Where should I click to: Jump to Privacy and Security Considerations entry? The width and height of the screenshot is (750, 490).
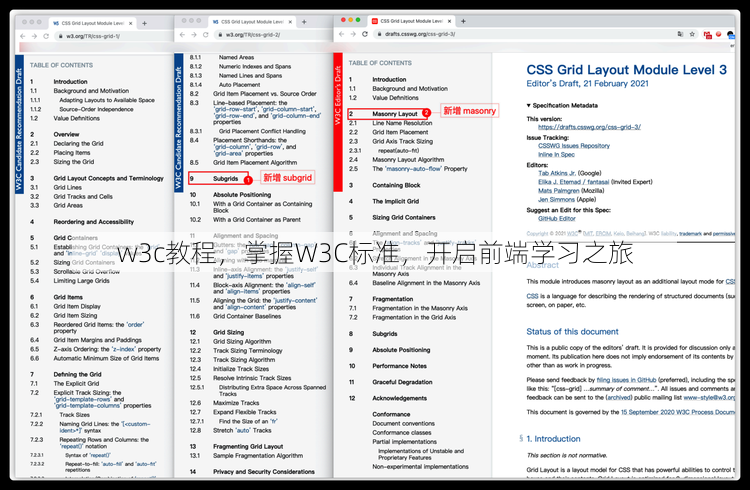pos(264,472)
